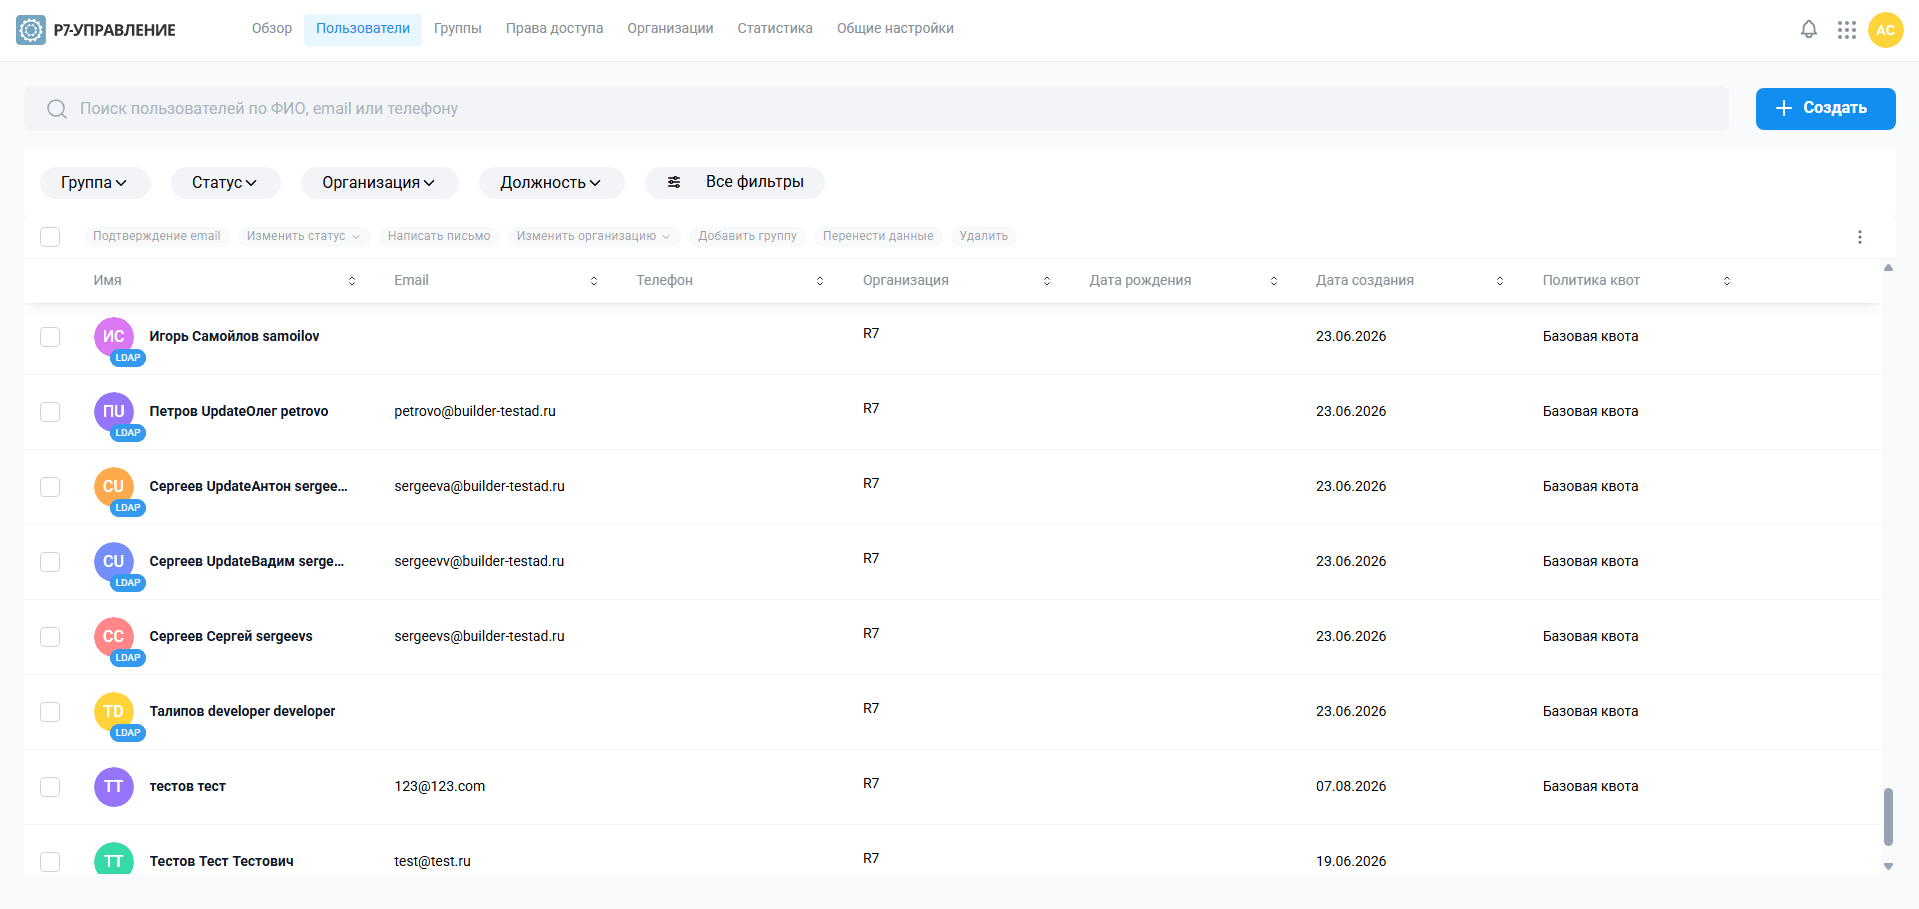The width and height of the screenshot is (1919, 909).
Task: Click the Все фильтры sliders icon
Action: pyautogui.click(x=674, y=182)
